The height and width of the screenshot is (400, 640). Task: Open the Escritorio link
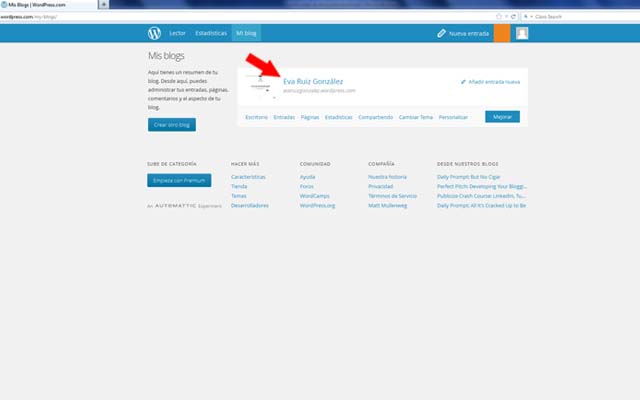pyautogui.click(x=256, y=117)
